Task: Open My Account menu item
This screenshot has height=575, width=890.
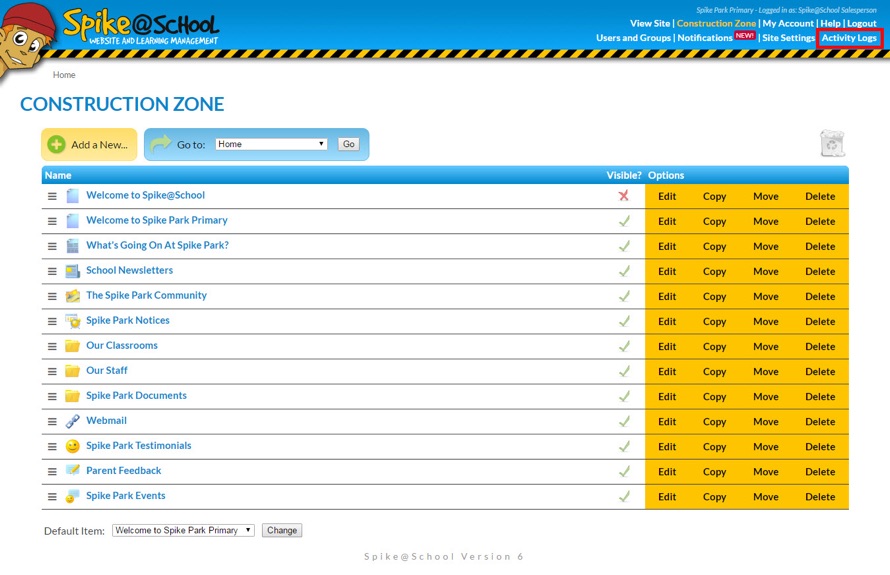Action: coord(788,23)
